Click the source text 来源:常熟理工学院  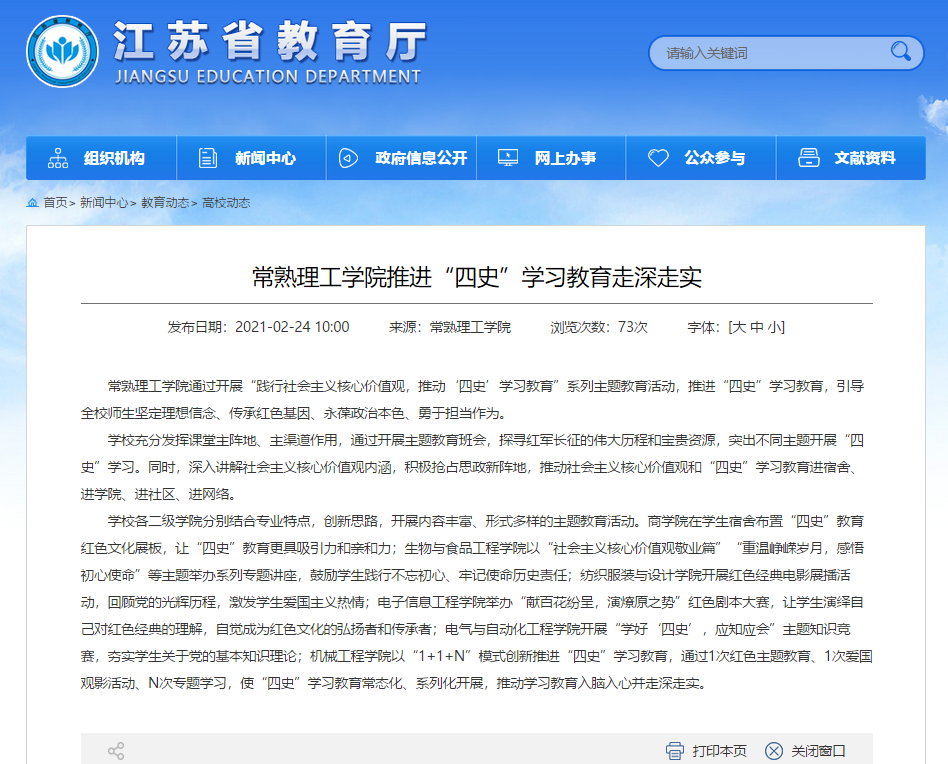point(450,328)
